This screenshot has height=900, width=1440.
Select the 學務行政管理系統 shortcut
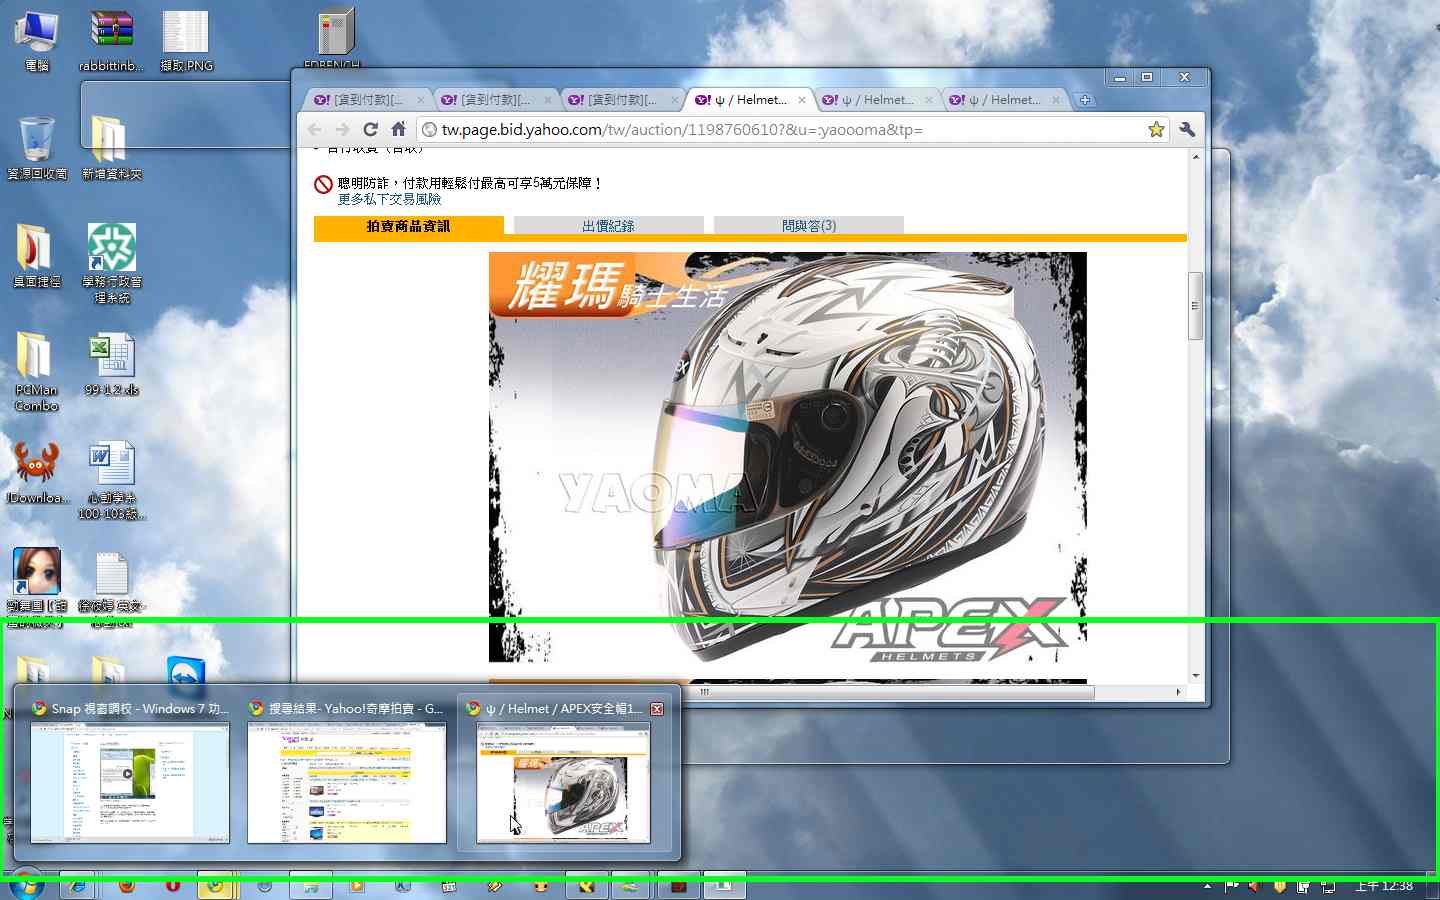(111, 263)
